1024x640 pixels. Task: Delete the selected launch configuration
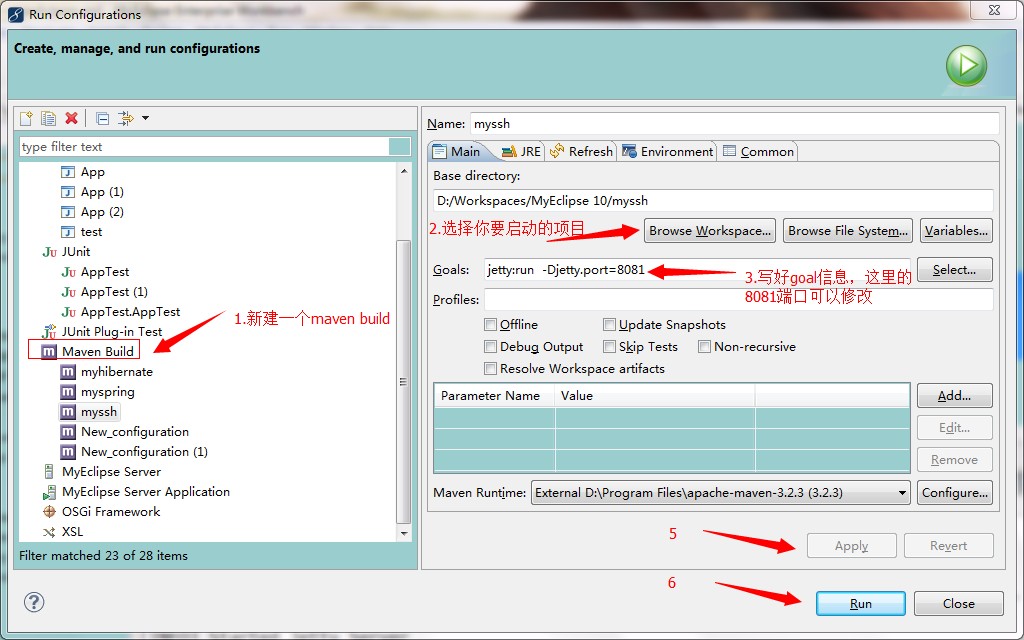[x=71, y=118]
